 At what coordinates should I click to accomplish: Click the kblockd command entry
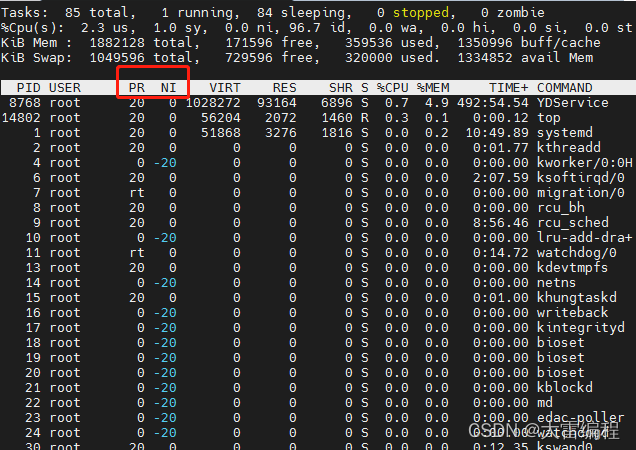coord(565,388)
